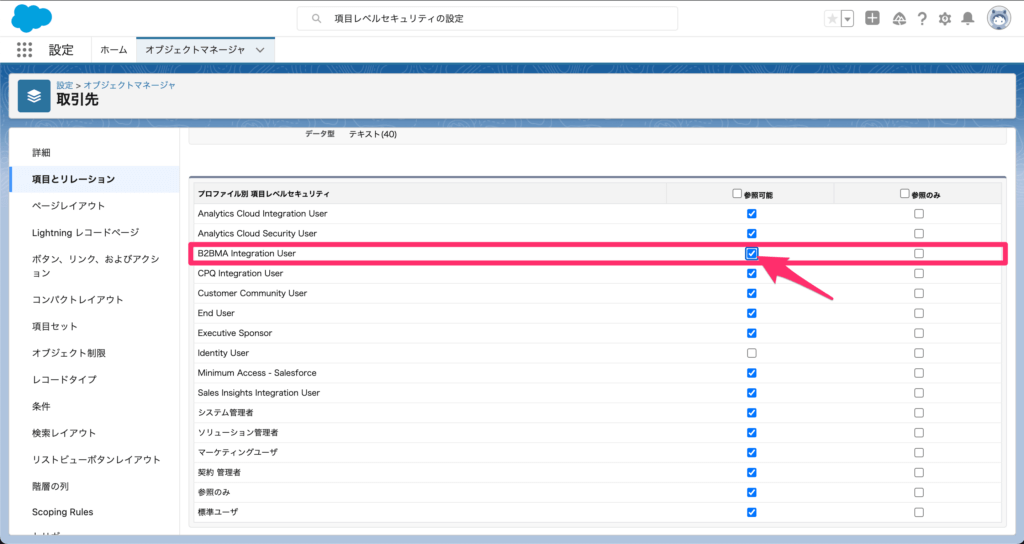1024x544 pixels.
Task: Open the help question mark icon
Action: [x=921, y=19]
